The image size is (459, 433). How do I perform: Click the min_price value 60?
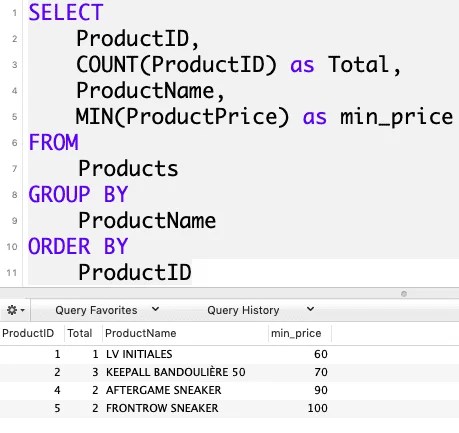tap(321, 354)
